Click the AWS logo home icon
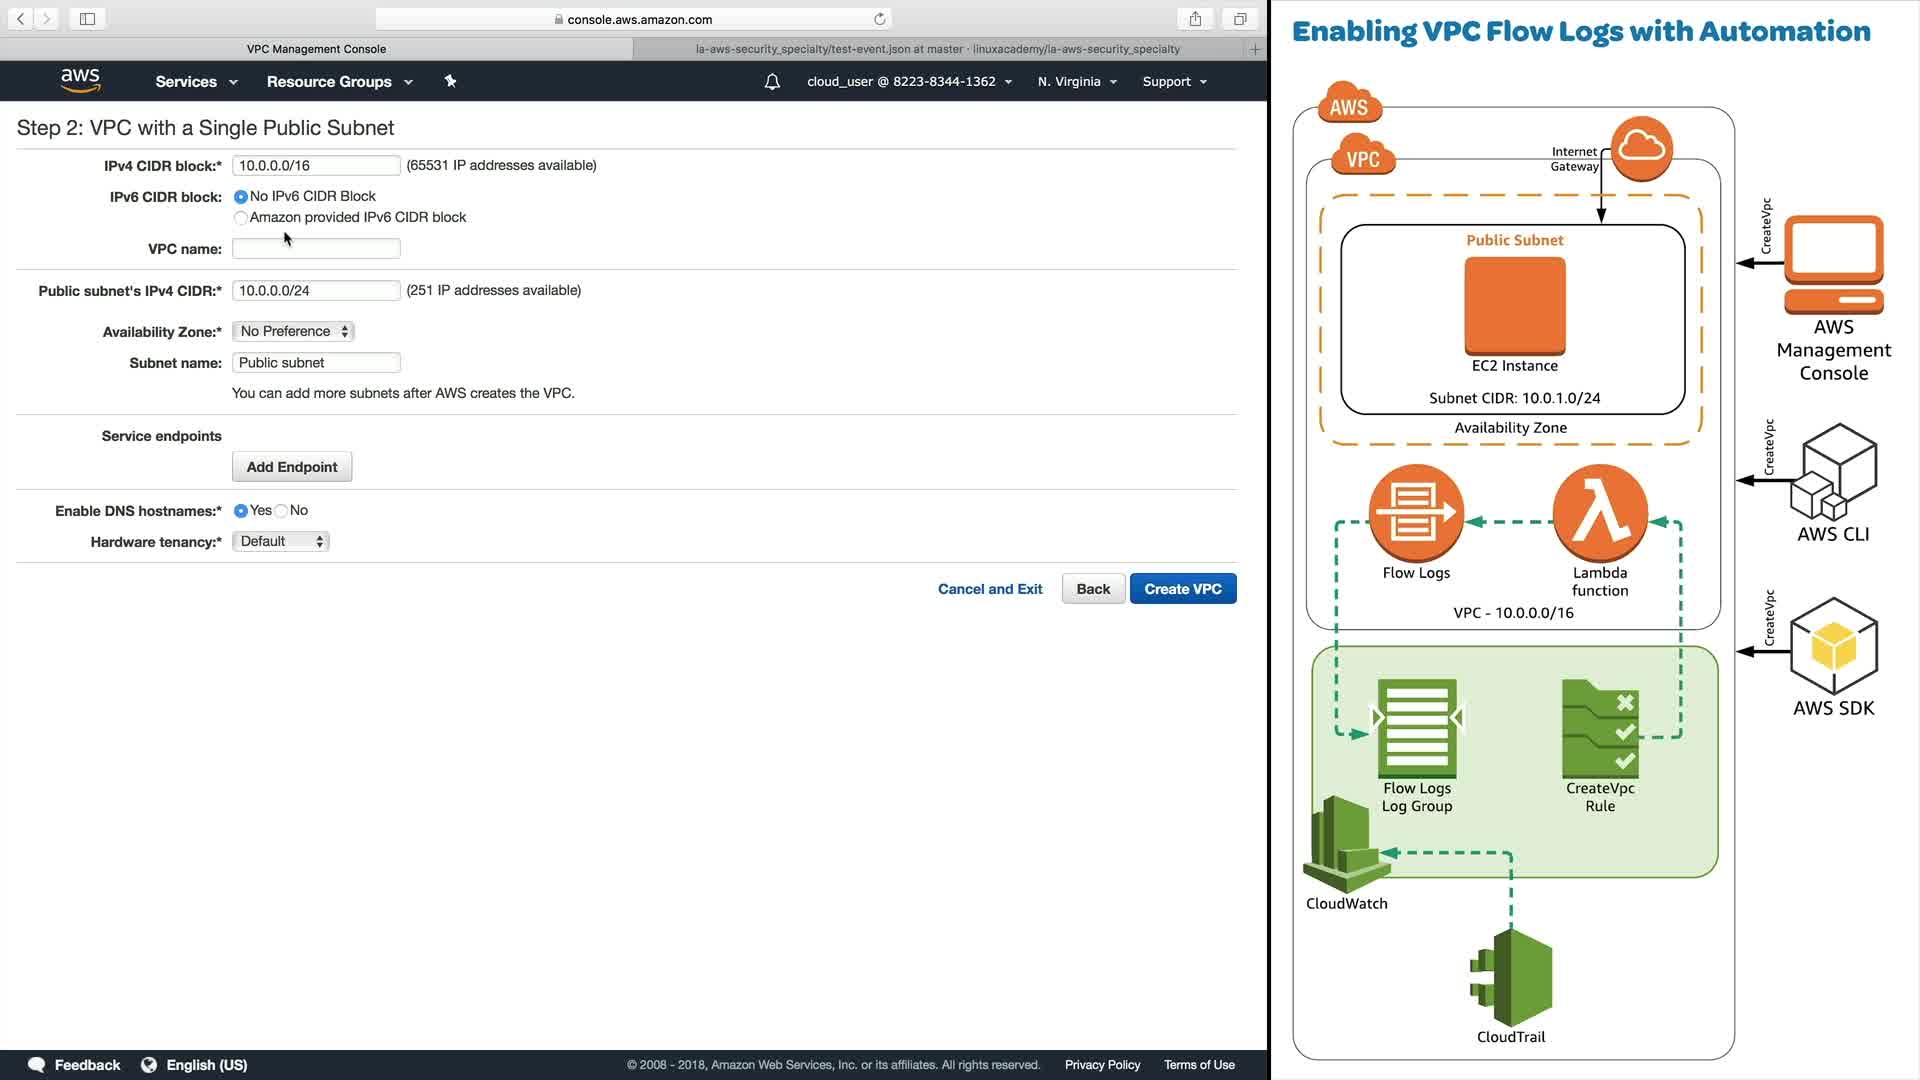The width and height of the screenshot is (1920, 1080). tap(80, 80)
